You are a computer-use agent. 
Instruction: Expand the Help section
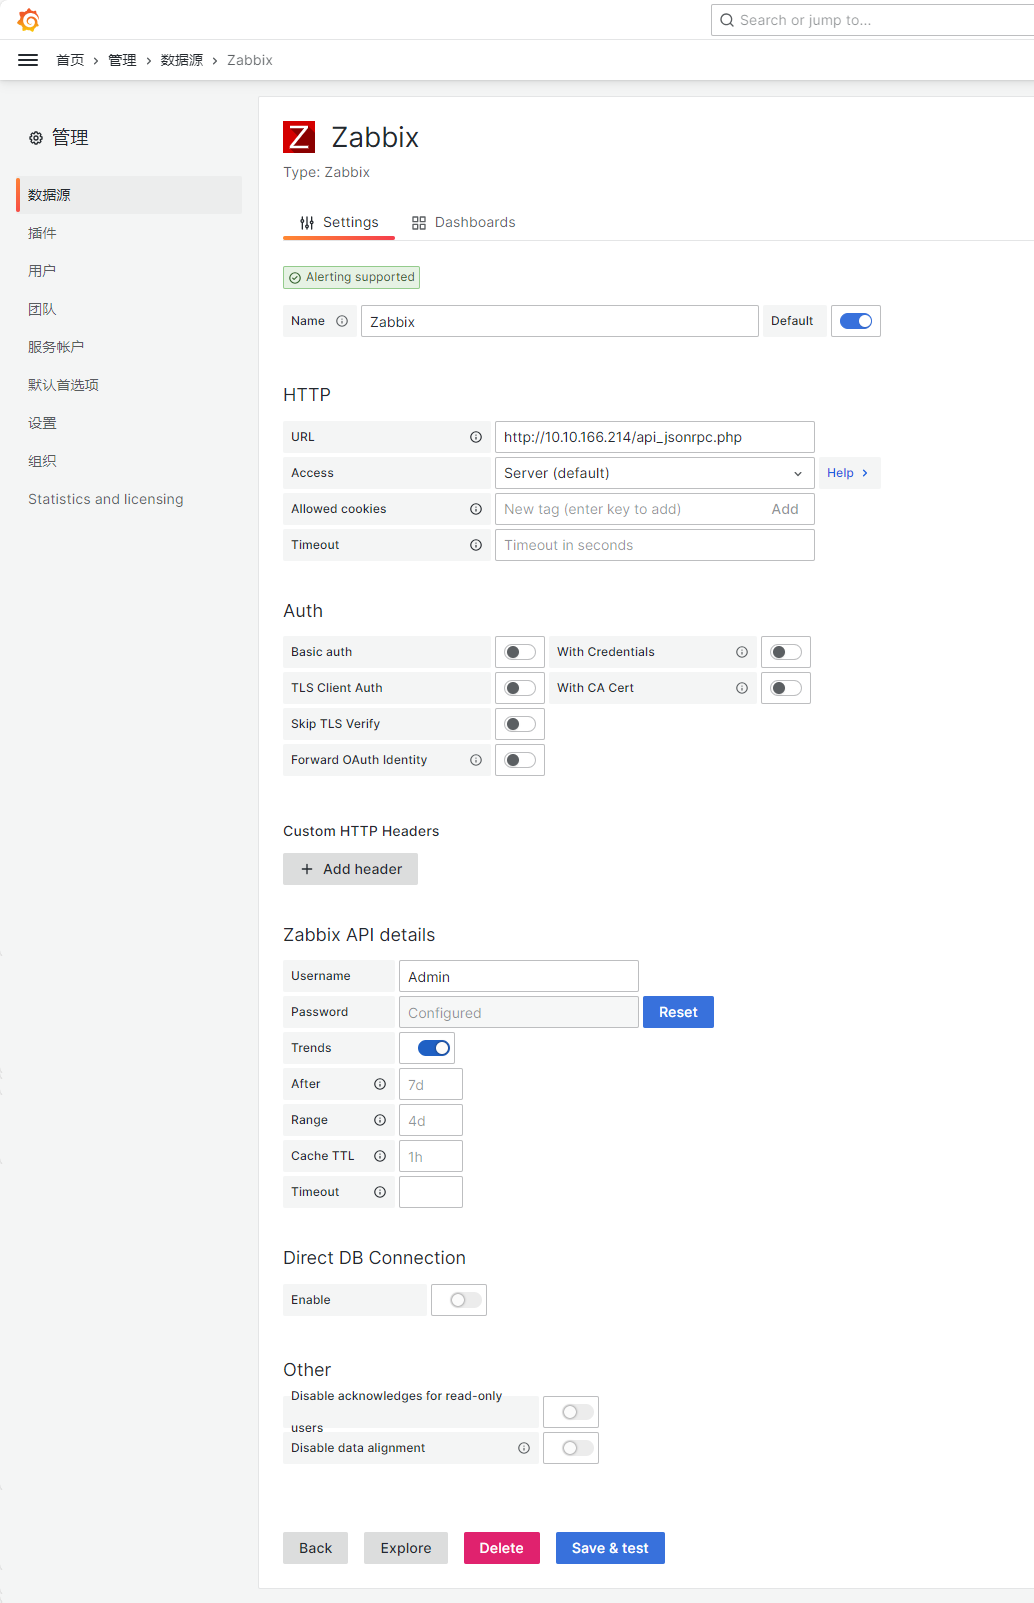pyautogui.click(x=848, y=473)
